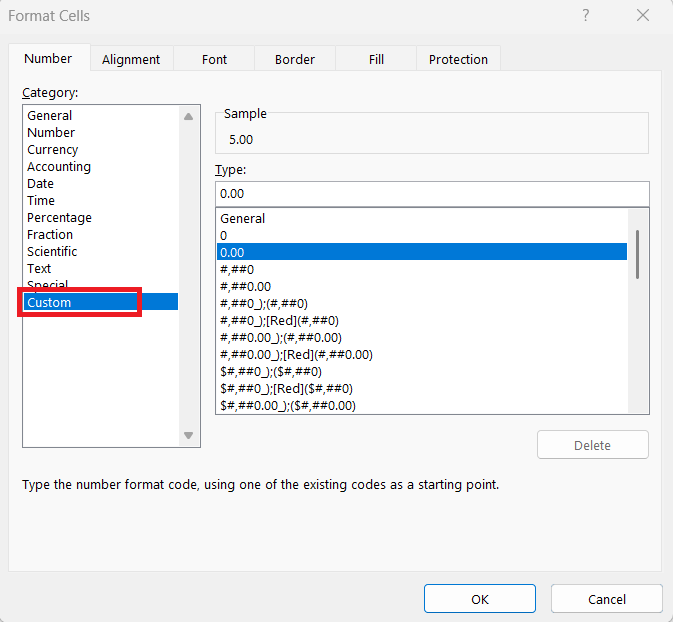
Task: Select the #,##0.00_);(#,##0.00) format code
Action: [x=422, y=337]
